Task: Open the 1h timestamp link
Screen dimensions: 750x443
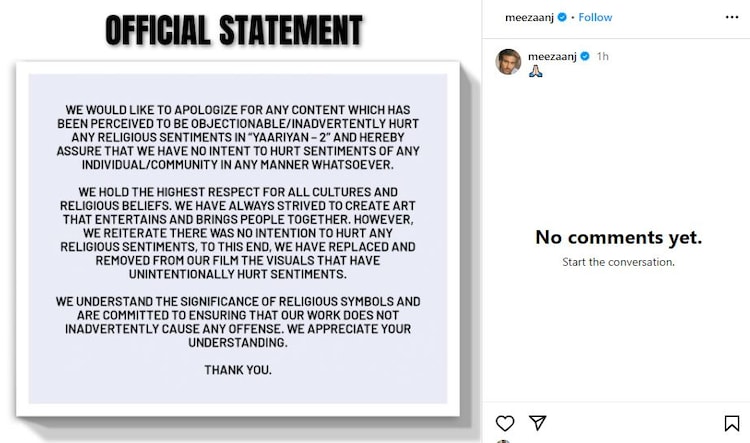Action: tap(603, 56)
